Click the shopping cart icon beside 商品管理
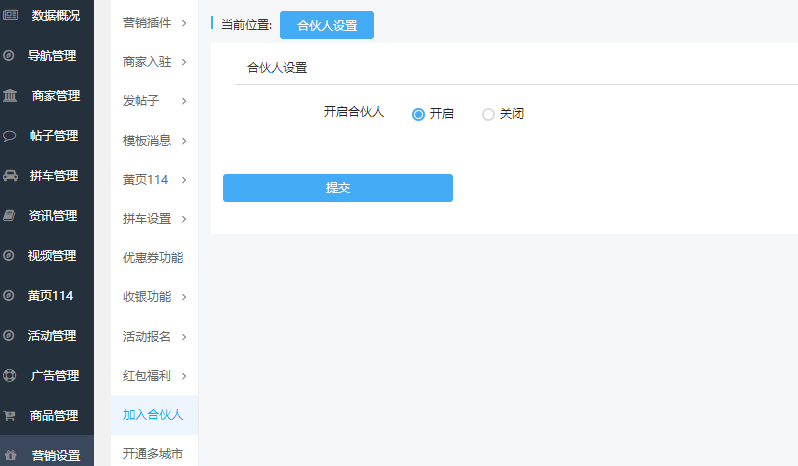Image resolution: width=798 pixels, height=466 pixels. [x=9, y=416]
